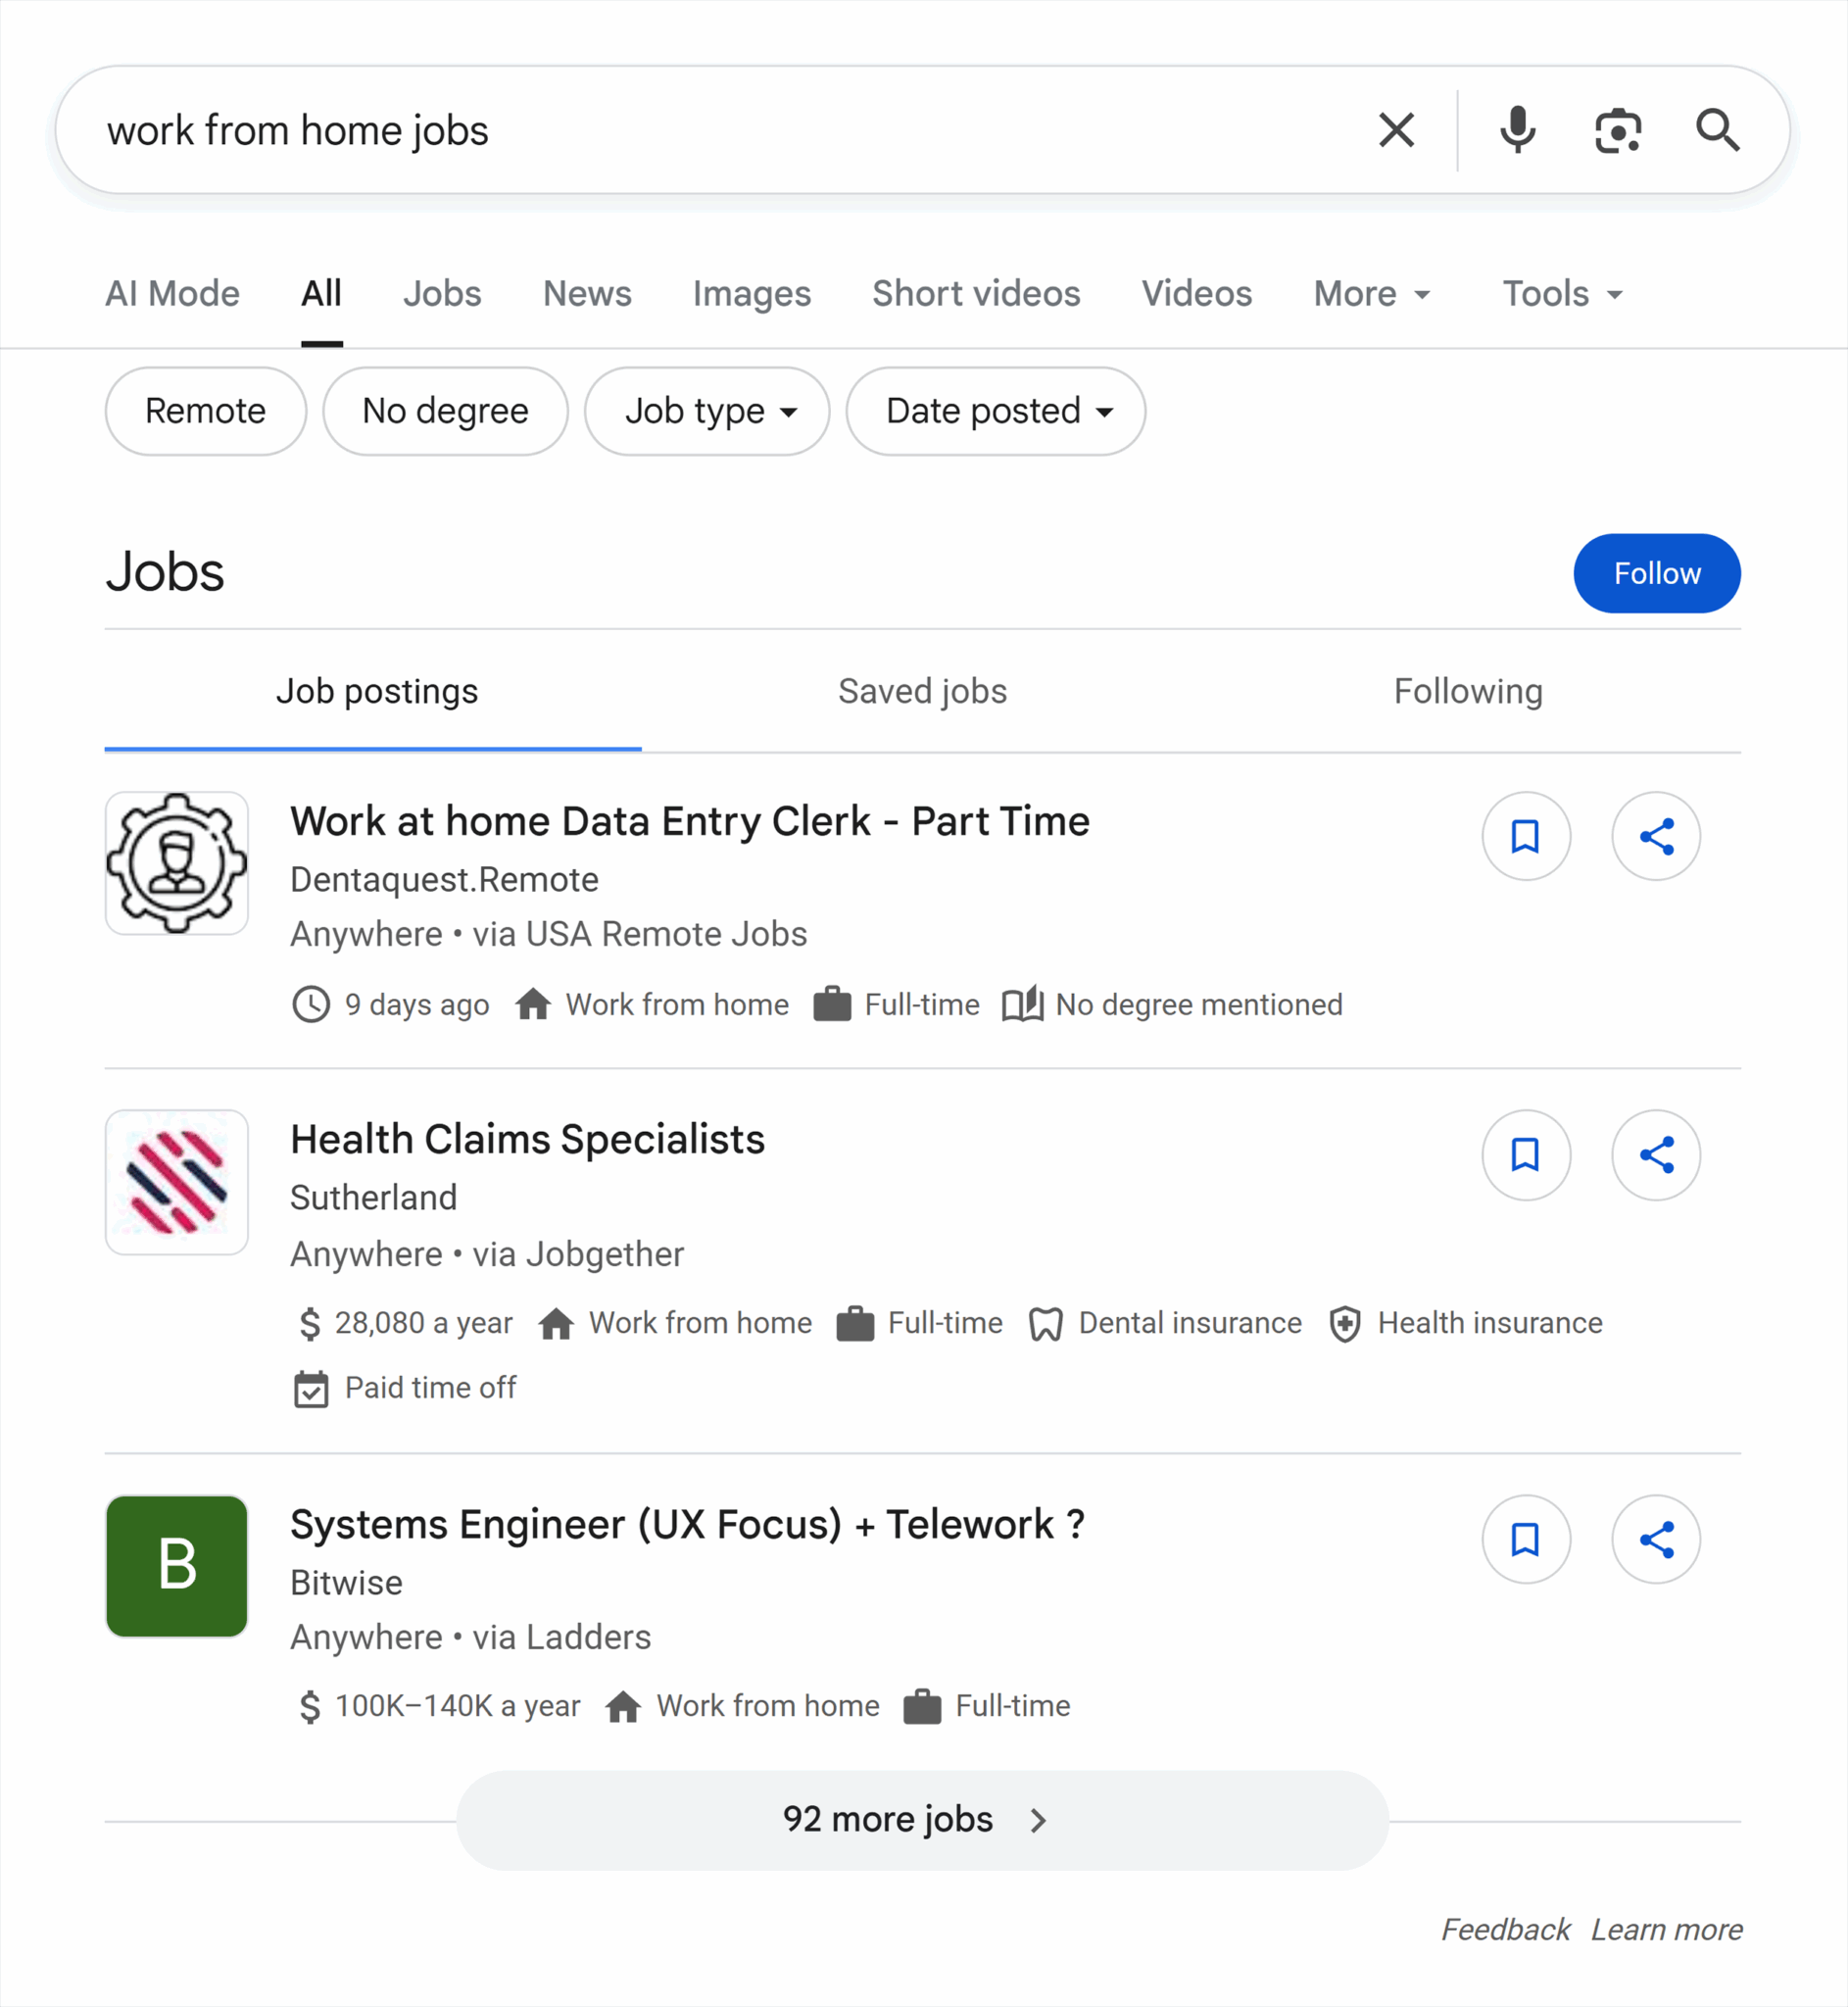Screen dimensions: 1848x2007
Task: Open Work at home Data Entry Clerk listing
Action: 690,821
